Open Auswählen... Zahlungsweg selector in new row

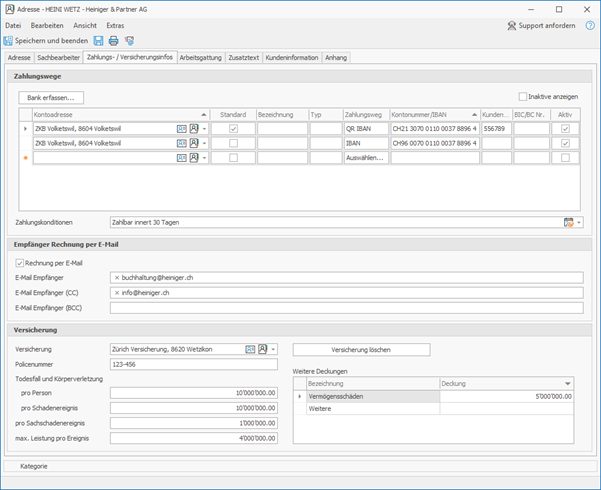(366, 158)
